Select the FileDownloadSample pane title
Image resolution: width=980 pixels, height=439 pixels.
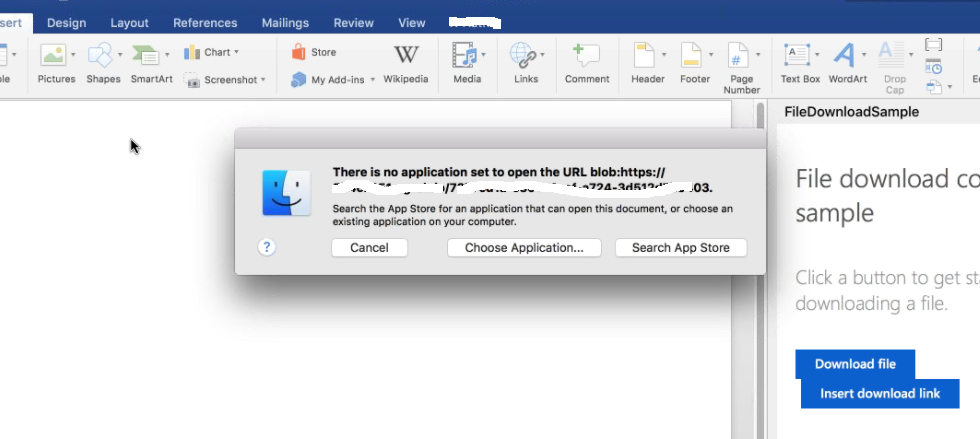851,112
